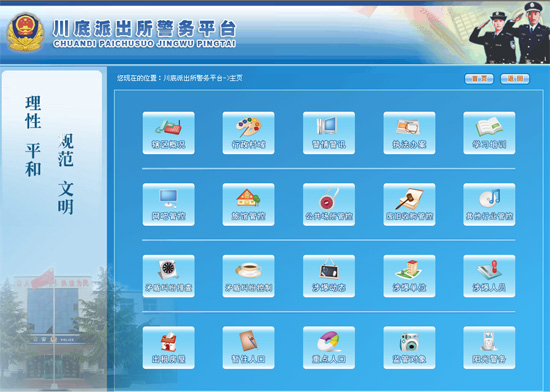This screenshot has width=550, height=392.
Task: Select the 其他行业管控 music disc tile
Action: pyautogui.click(x=489, y=204)
